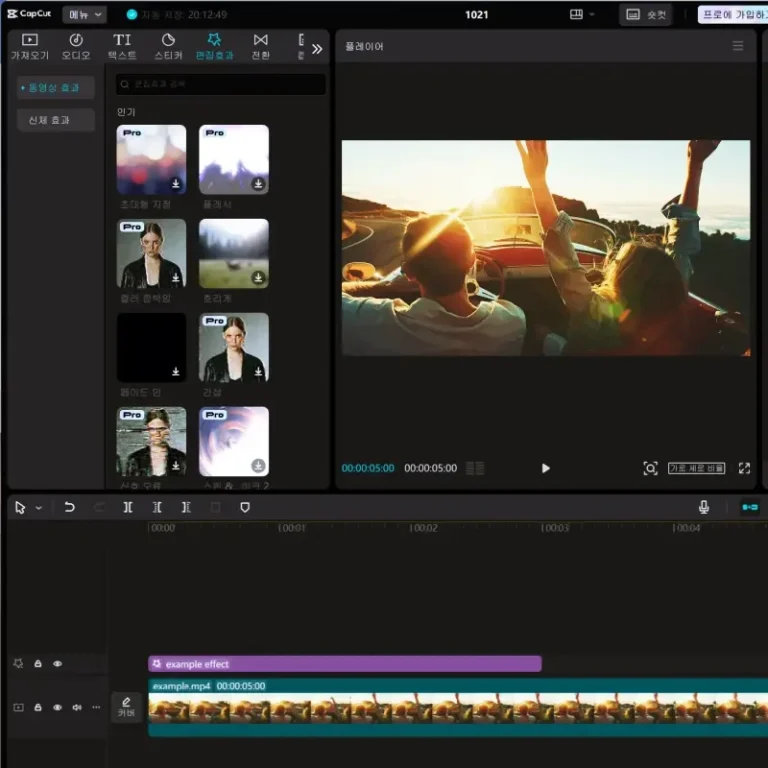The height and width of the screenshot is (768, 768).
Task: Delete left of playhead trim tool
Action: (x=157, y=507)
